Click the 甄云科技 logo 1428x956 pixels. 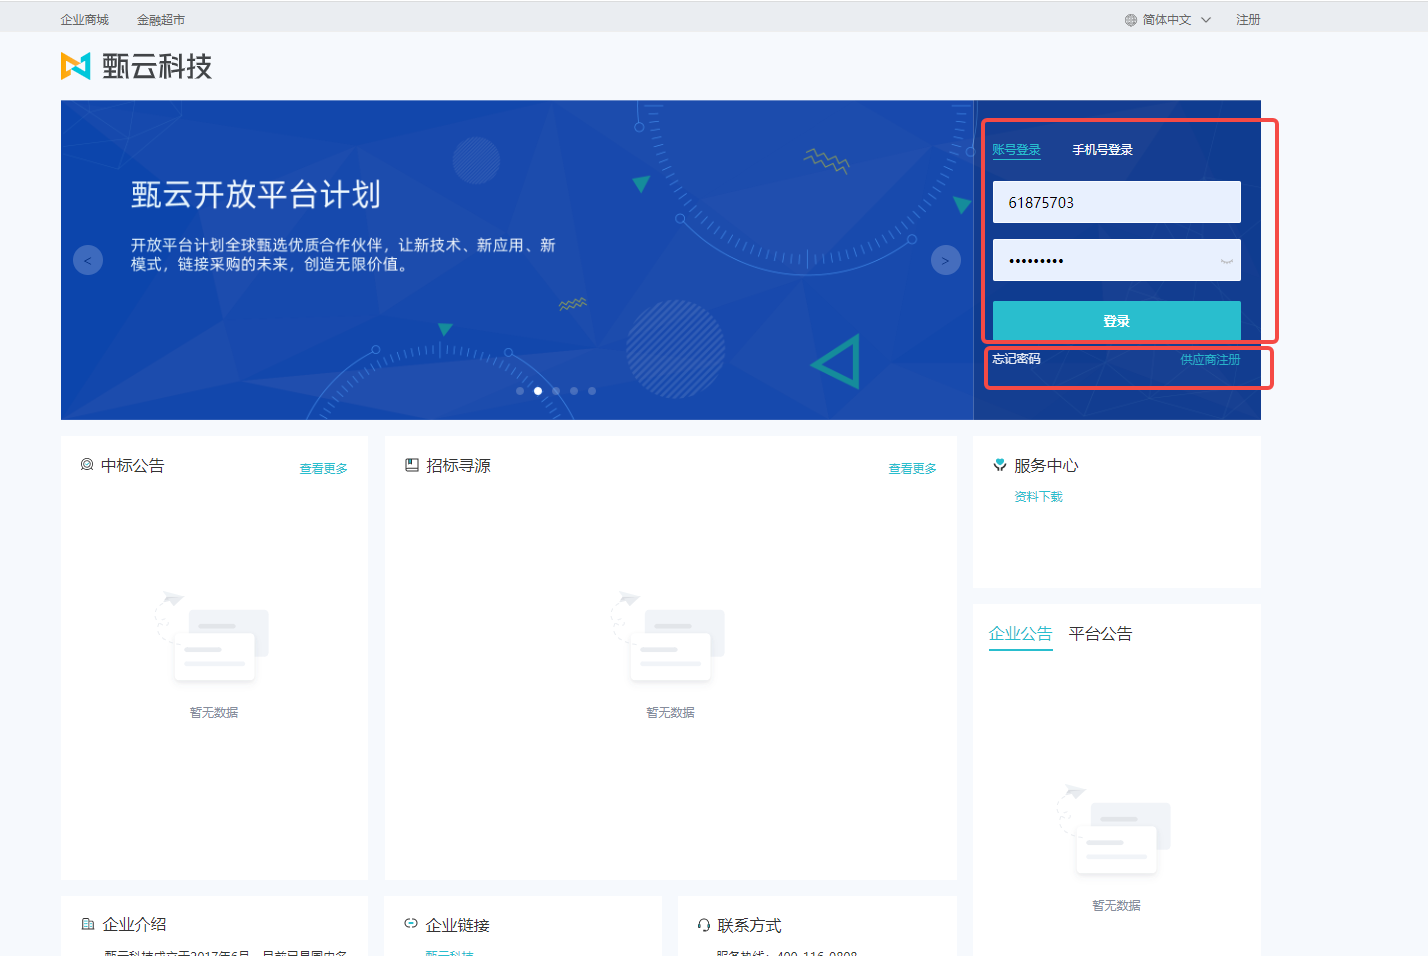point(136,66)
